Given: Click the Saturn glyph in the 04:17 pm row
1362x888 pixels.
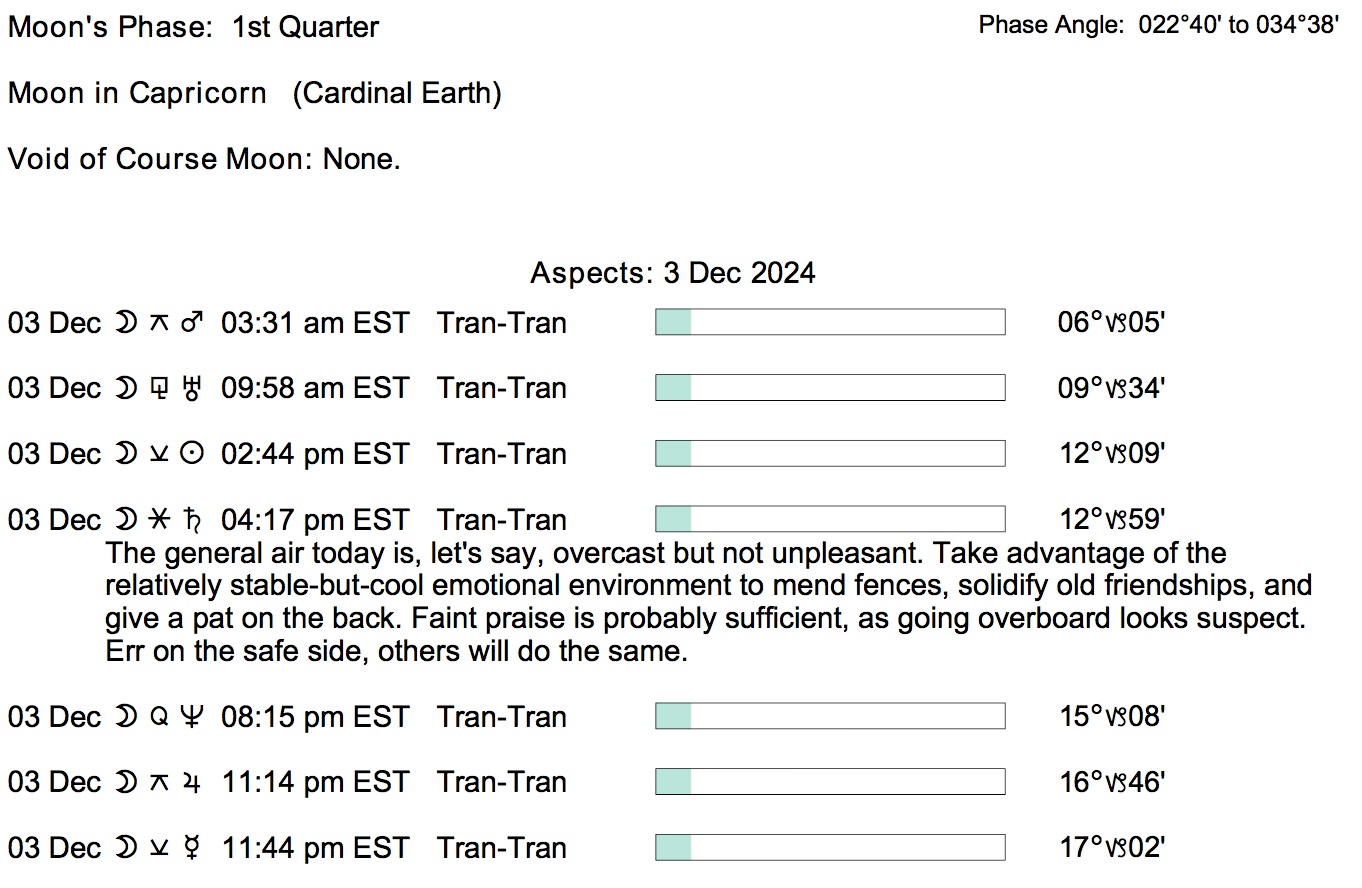Looking at the screenshot, I should click(190, 519).
